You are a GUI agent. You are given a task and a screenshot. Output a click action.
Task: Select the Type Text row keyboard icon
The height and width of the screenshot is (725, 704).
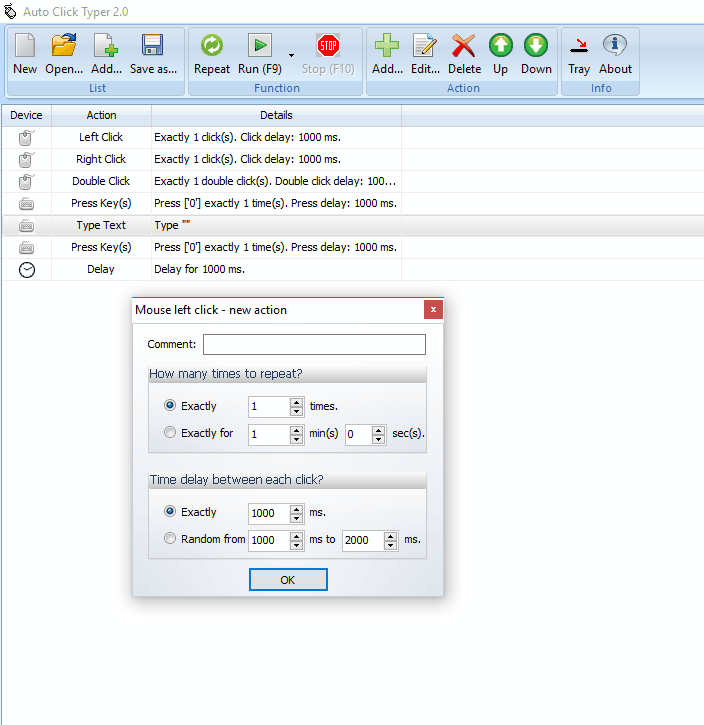(x=26, y=226)
